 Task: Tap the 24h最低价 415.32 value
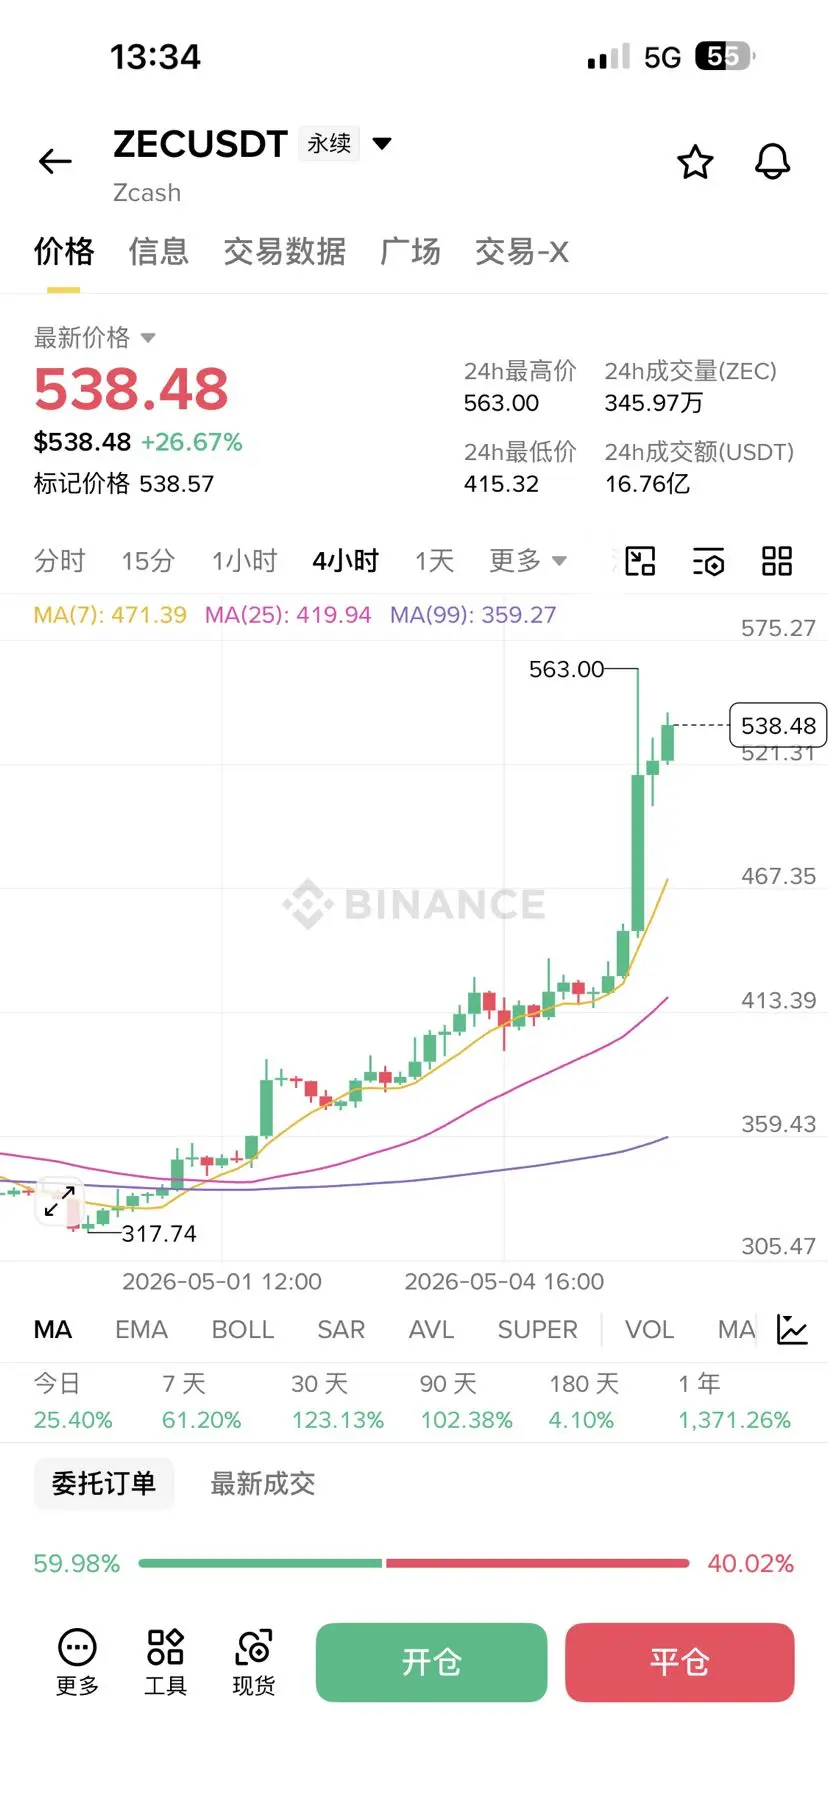point(501,484)
